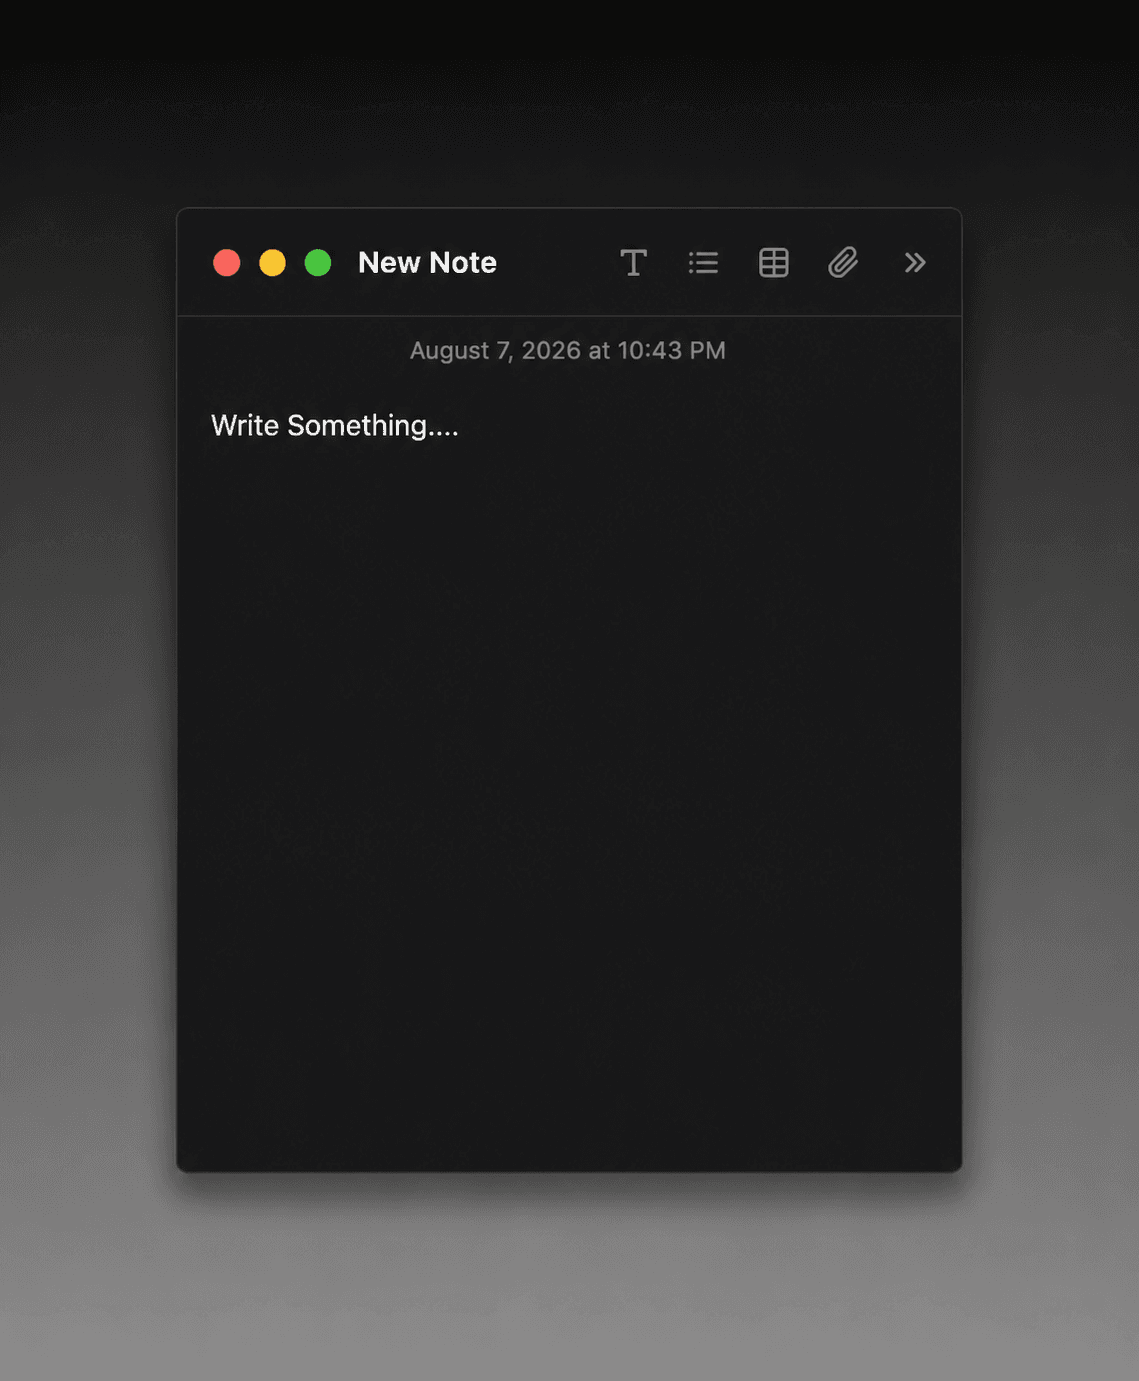This screenshot has width=1139, height=1381.
Task: Attach a file with the paperclip icon
Action: (x=843, y=263)
